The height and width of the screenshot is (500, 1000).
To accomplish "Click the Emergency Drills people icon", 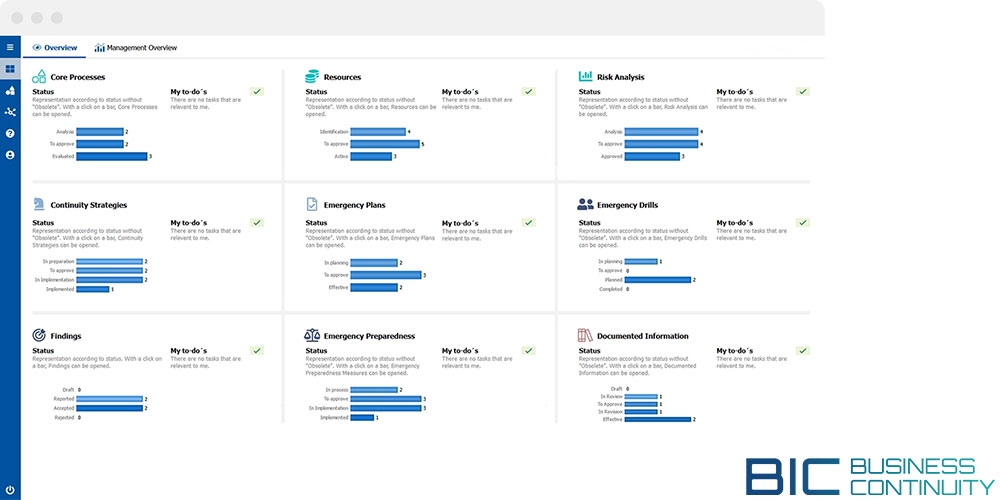I will [x=585, y=204].
